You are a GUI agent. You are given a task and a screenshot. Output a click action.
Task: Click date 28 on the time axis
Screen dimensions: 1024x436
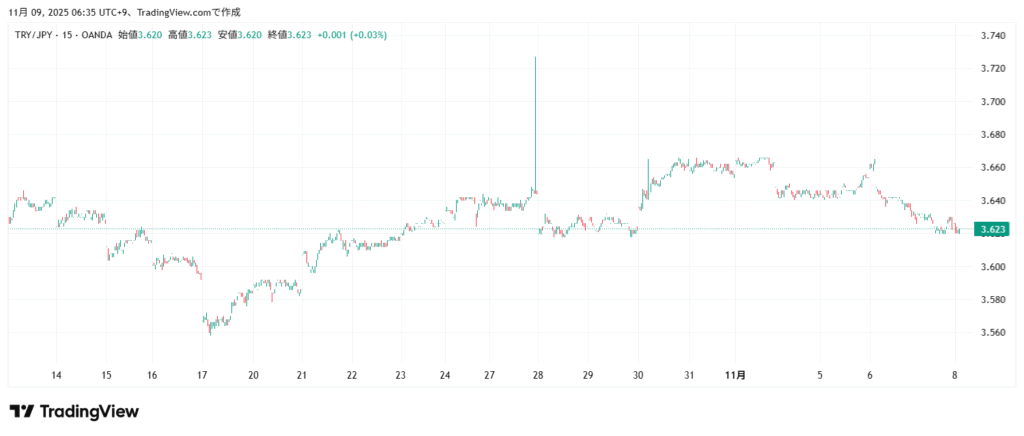click(538, 375)
